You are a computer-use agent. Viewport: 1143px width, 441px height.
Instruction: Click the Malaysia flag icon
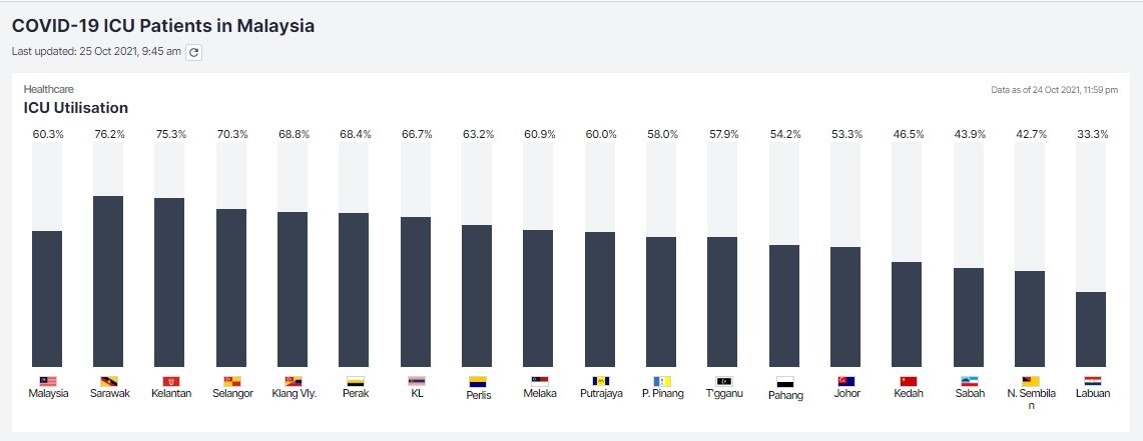pos(48,381)
